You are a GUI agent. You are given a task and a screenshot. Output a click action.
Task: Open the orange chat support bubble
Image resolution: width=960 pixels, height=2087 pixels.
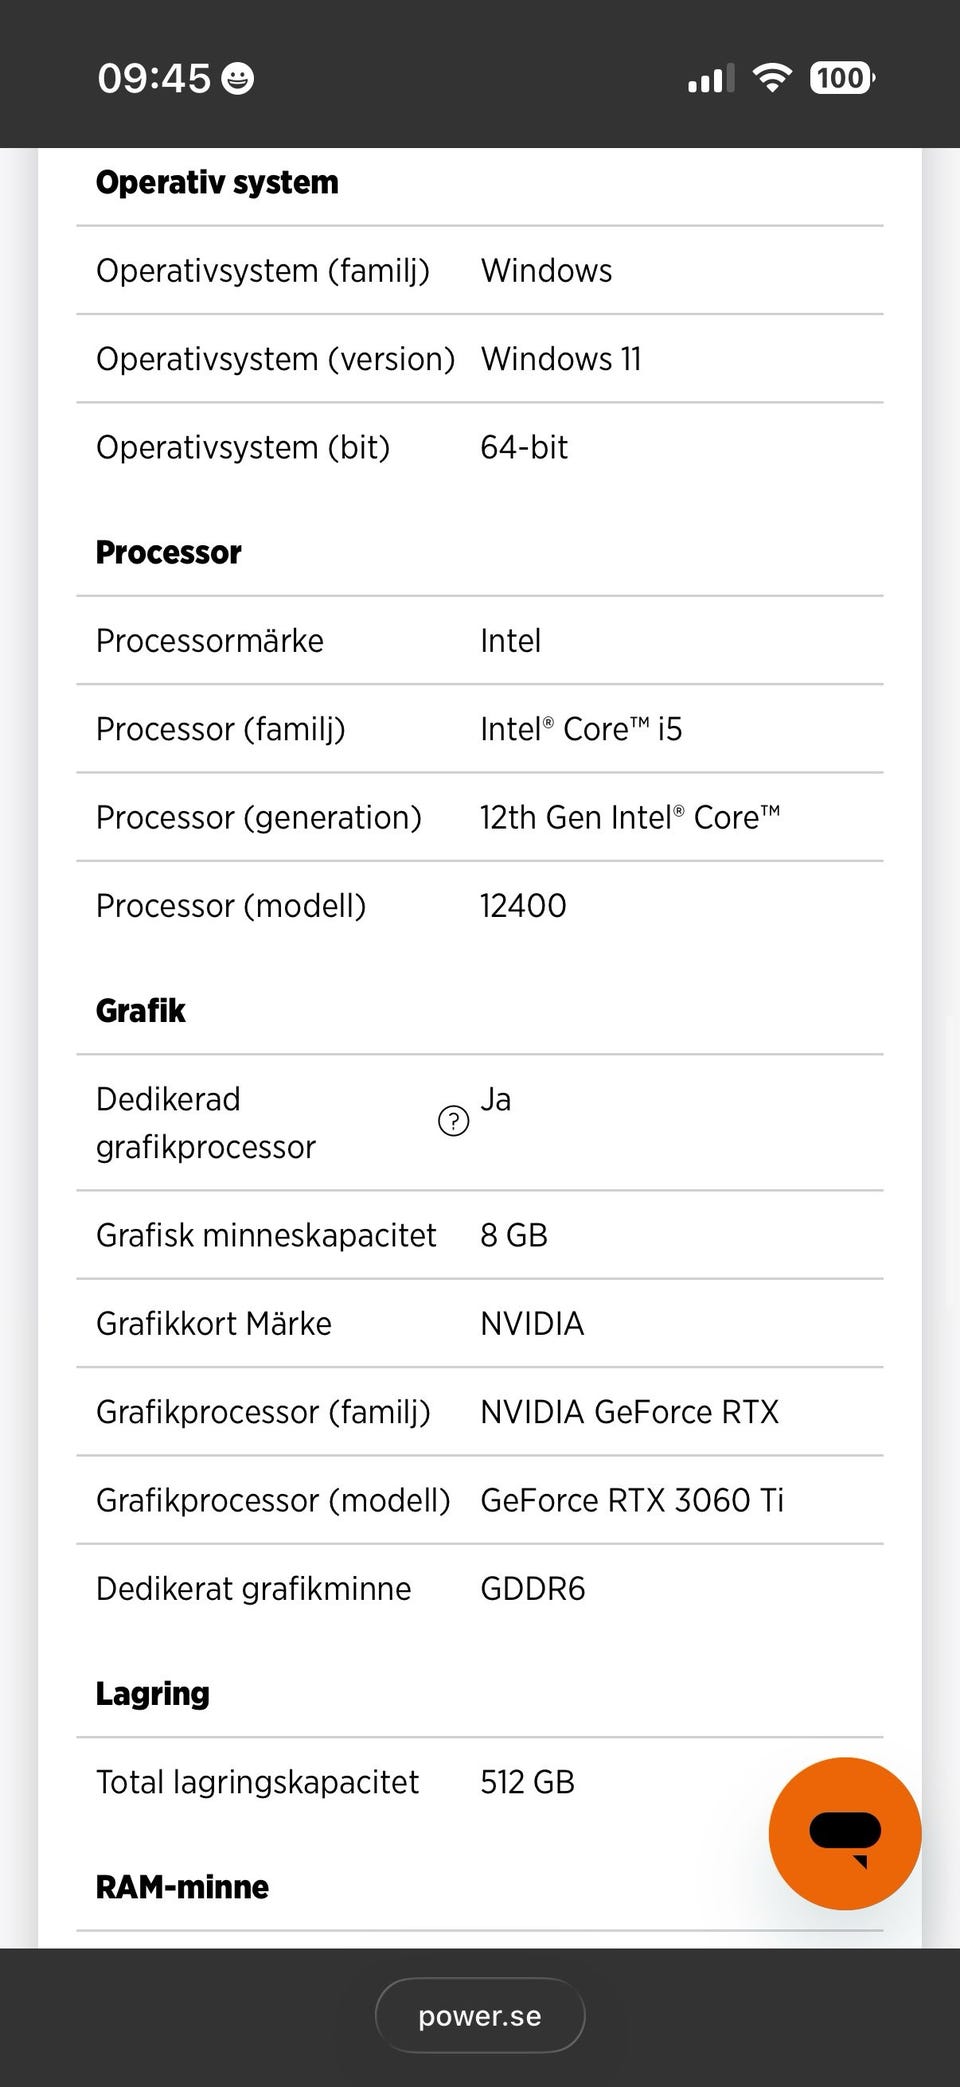[844, 1833]
